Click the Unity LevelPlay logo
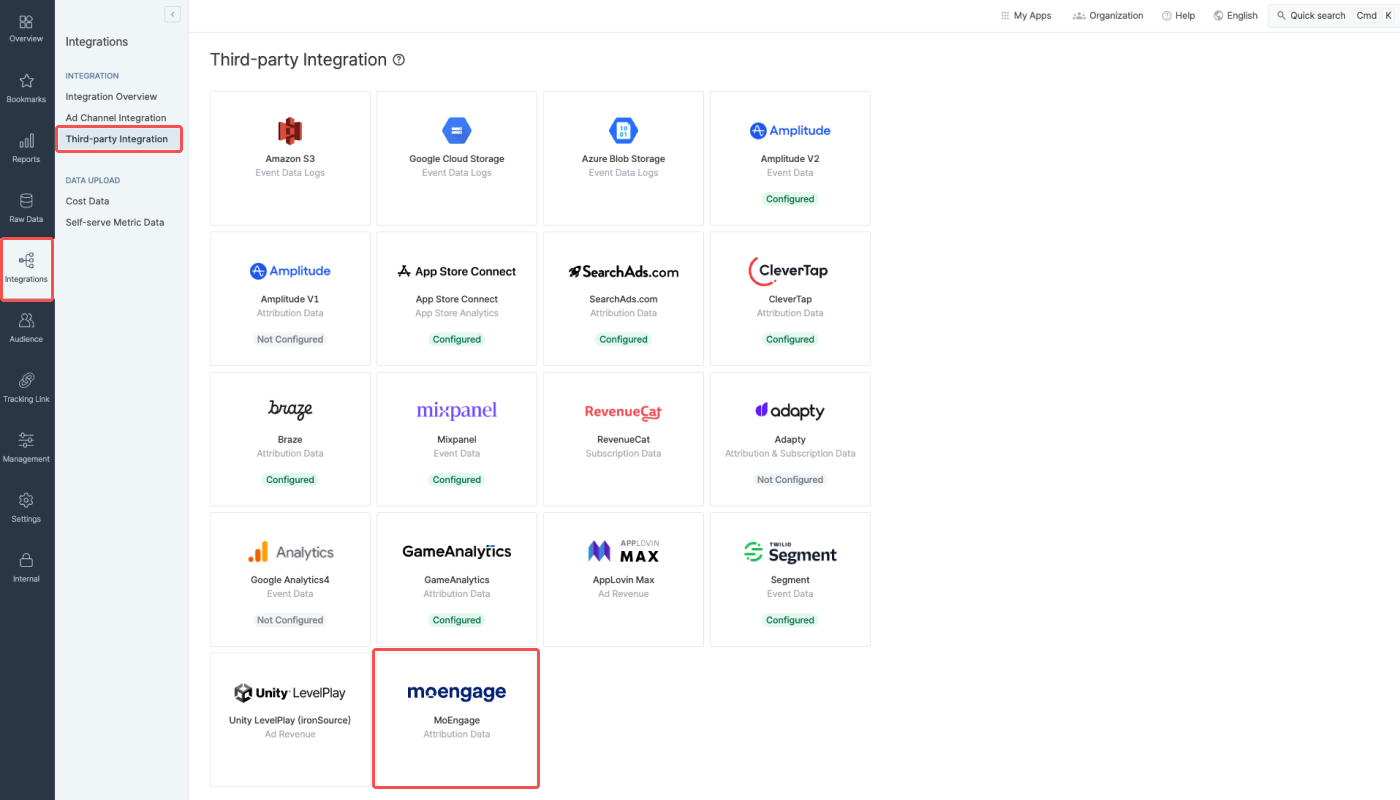The image size is (1400, 800). (290, 692)
